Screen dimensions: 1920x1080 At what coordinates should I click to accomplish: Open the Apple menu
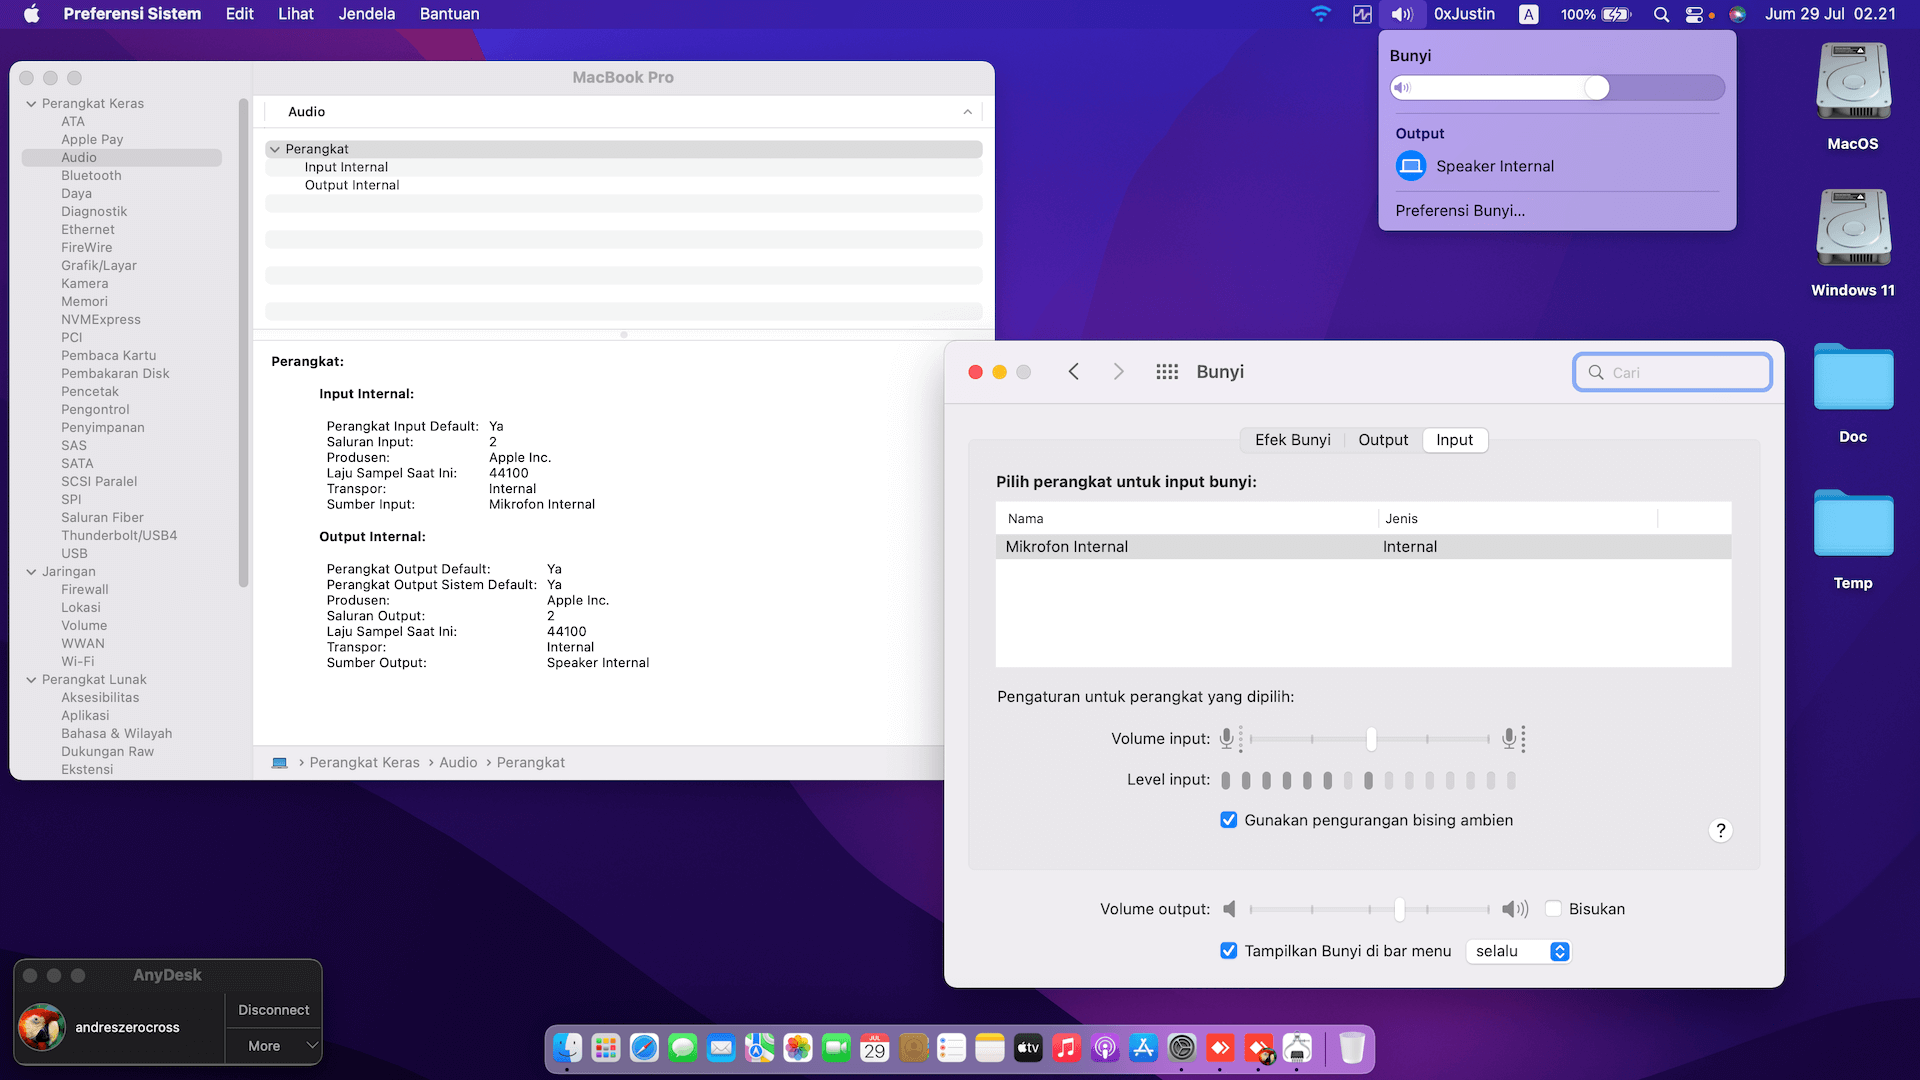(x=31, y=14)
